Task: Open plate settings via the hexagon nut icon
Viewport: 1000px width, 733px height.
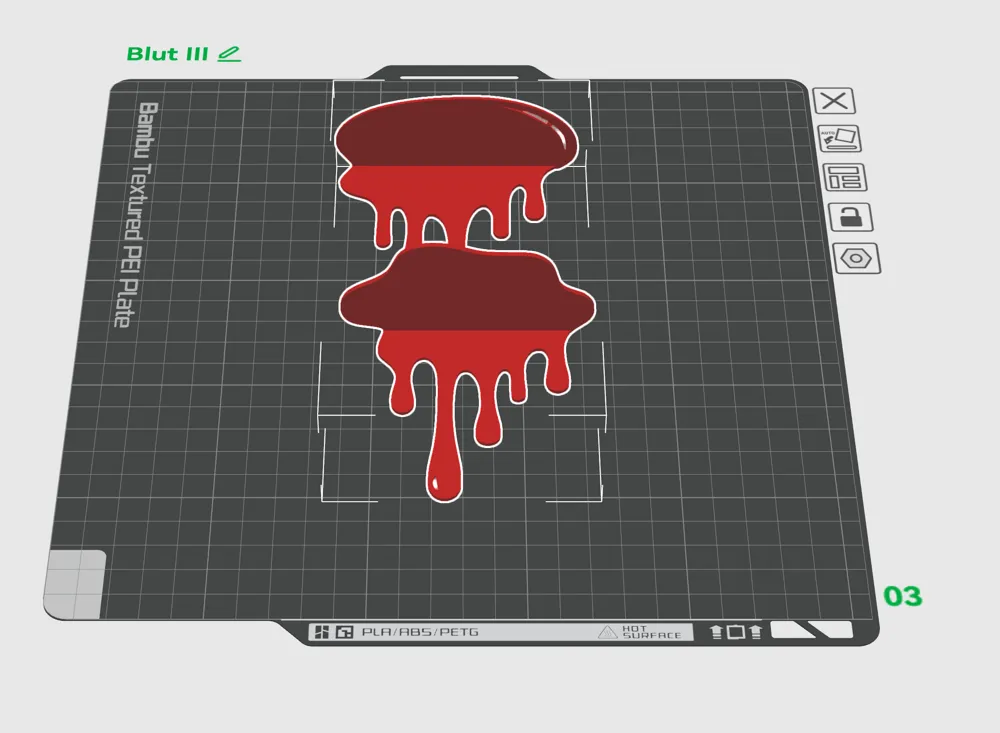Action: [857, 258]
